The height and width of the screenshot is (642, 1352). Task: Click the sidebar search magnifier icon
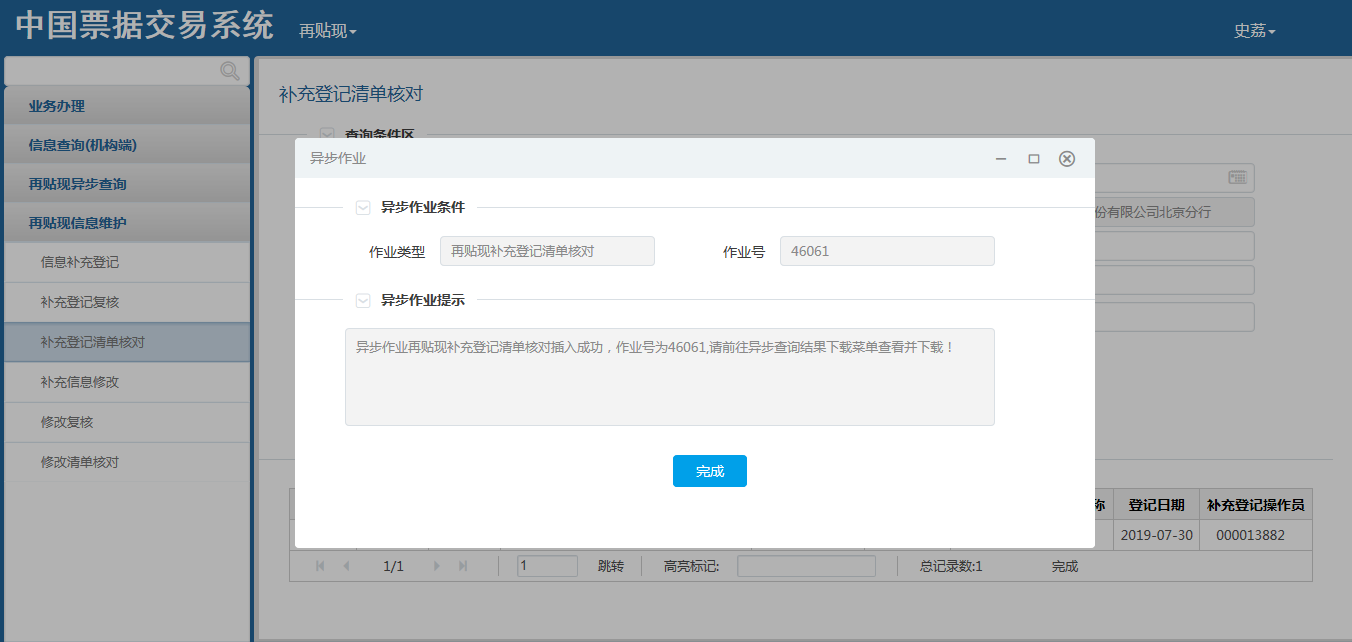click(x=230, y=71)
